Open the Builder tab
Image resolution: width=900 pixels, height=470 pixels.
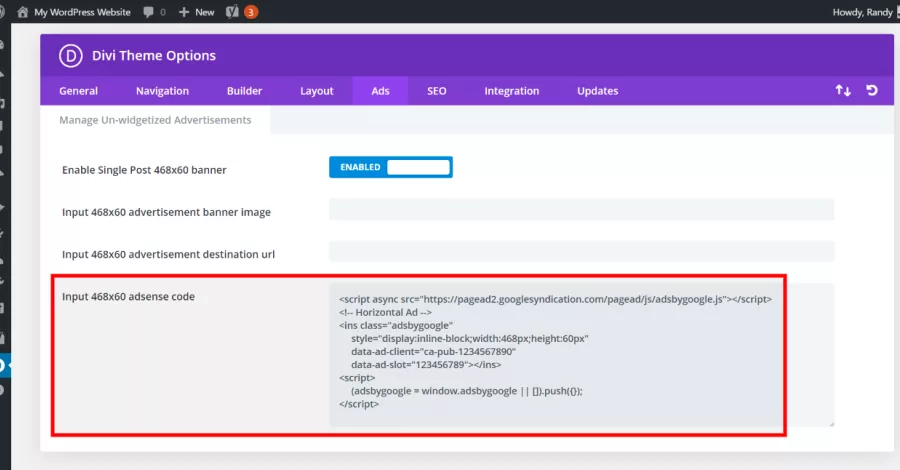[245, 91]
